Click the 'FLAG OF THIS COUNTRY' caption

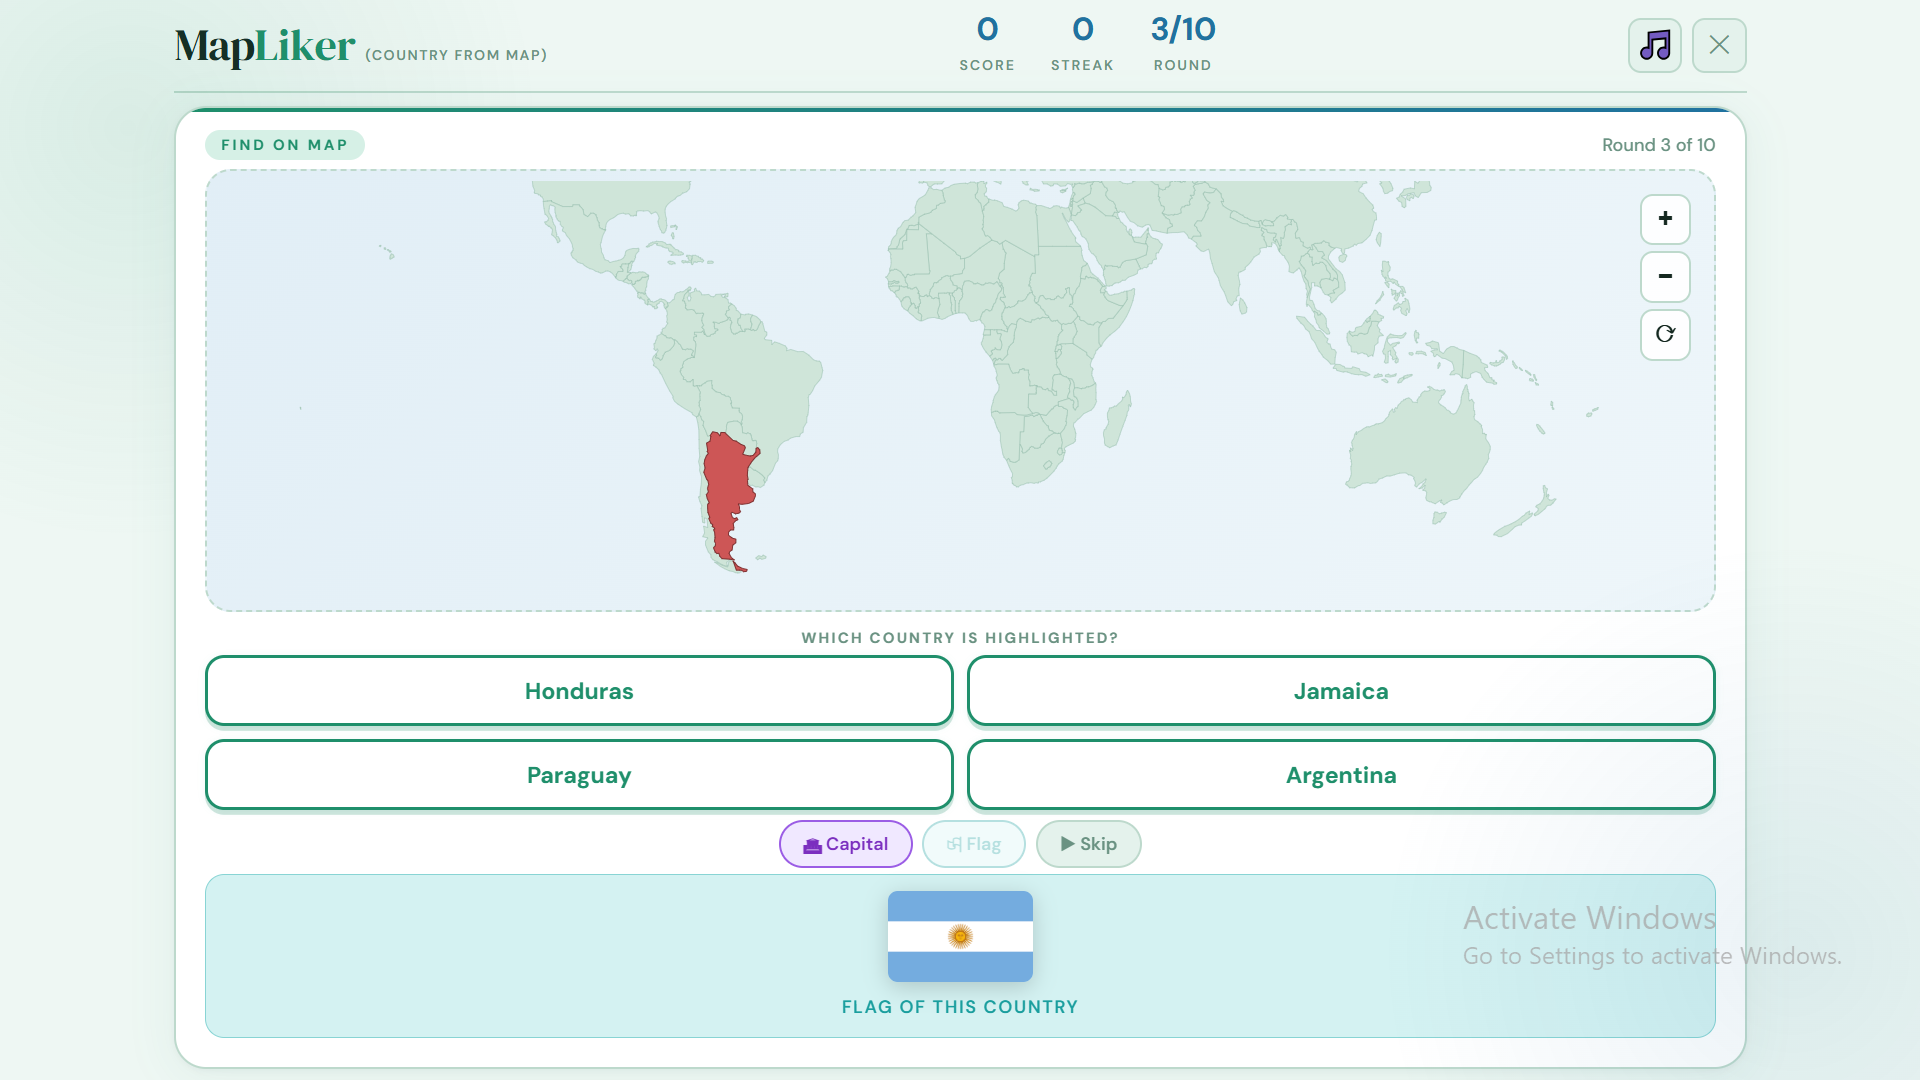(960, 1007)
